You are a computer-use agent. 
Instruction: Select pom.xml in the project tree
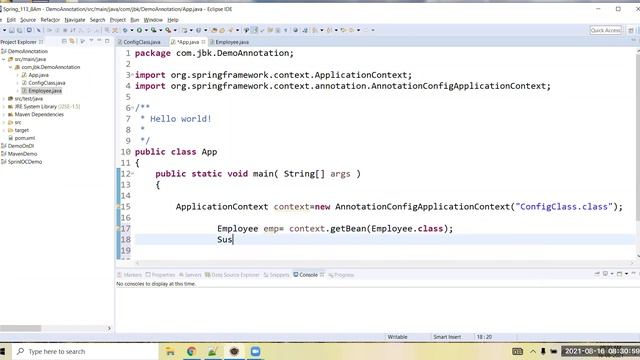pyautogui.click(x=22, y=138)
